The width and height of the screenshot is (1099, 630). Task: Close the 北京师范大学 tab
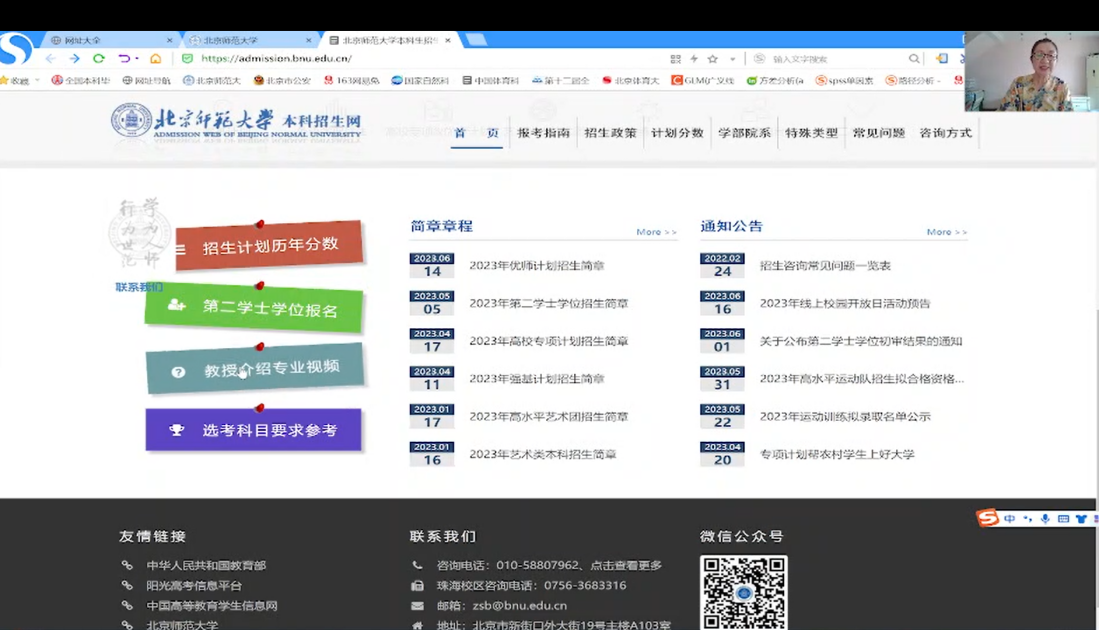click(308, 41)
